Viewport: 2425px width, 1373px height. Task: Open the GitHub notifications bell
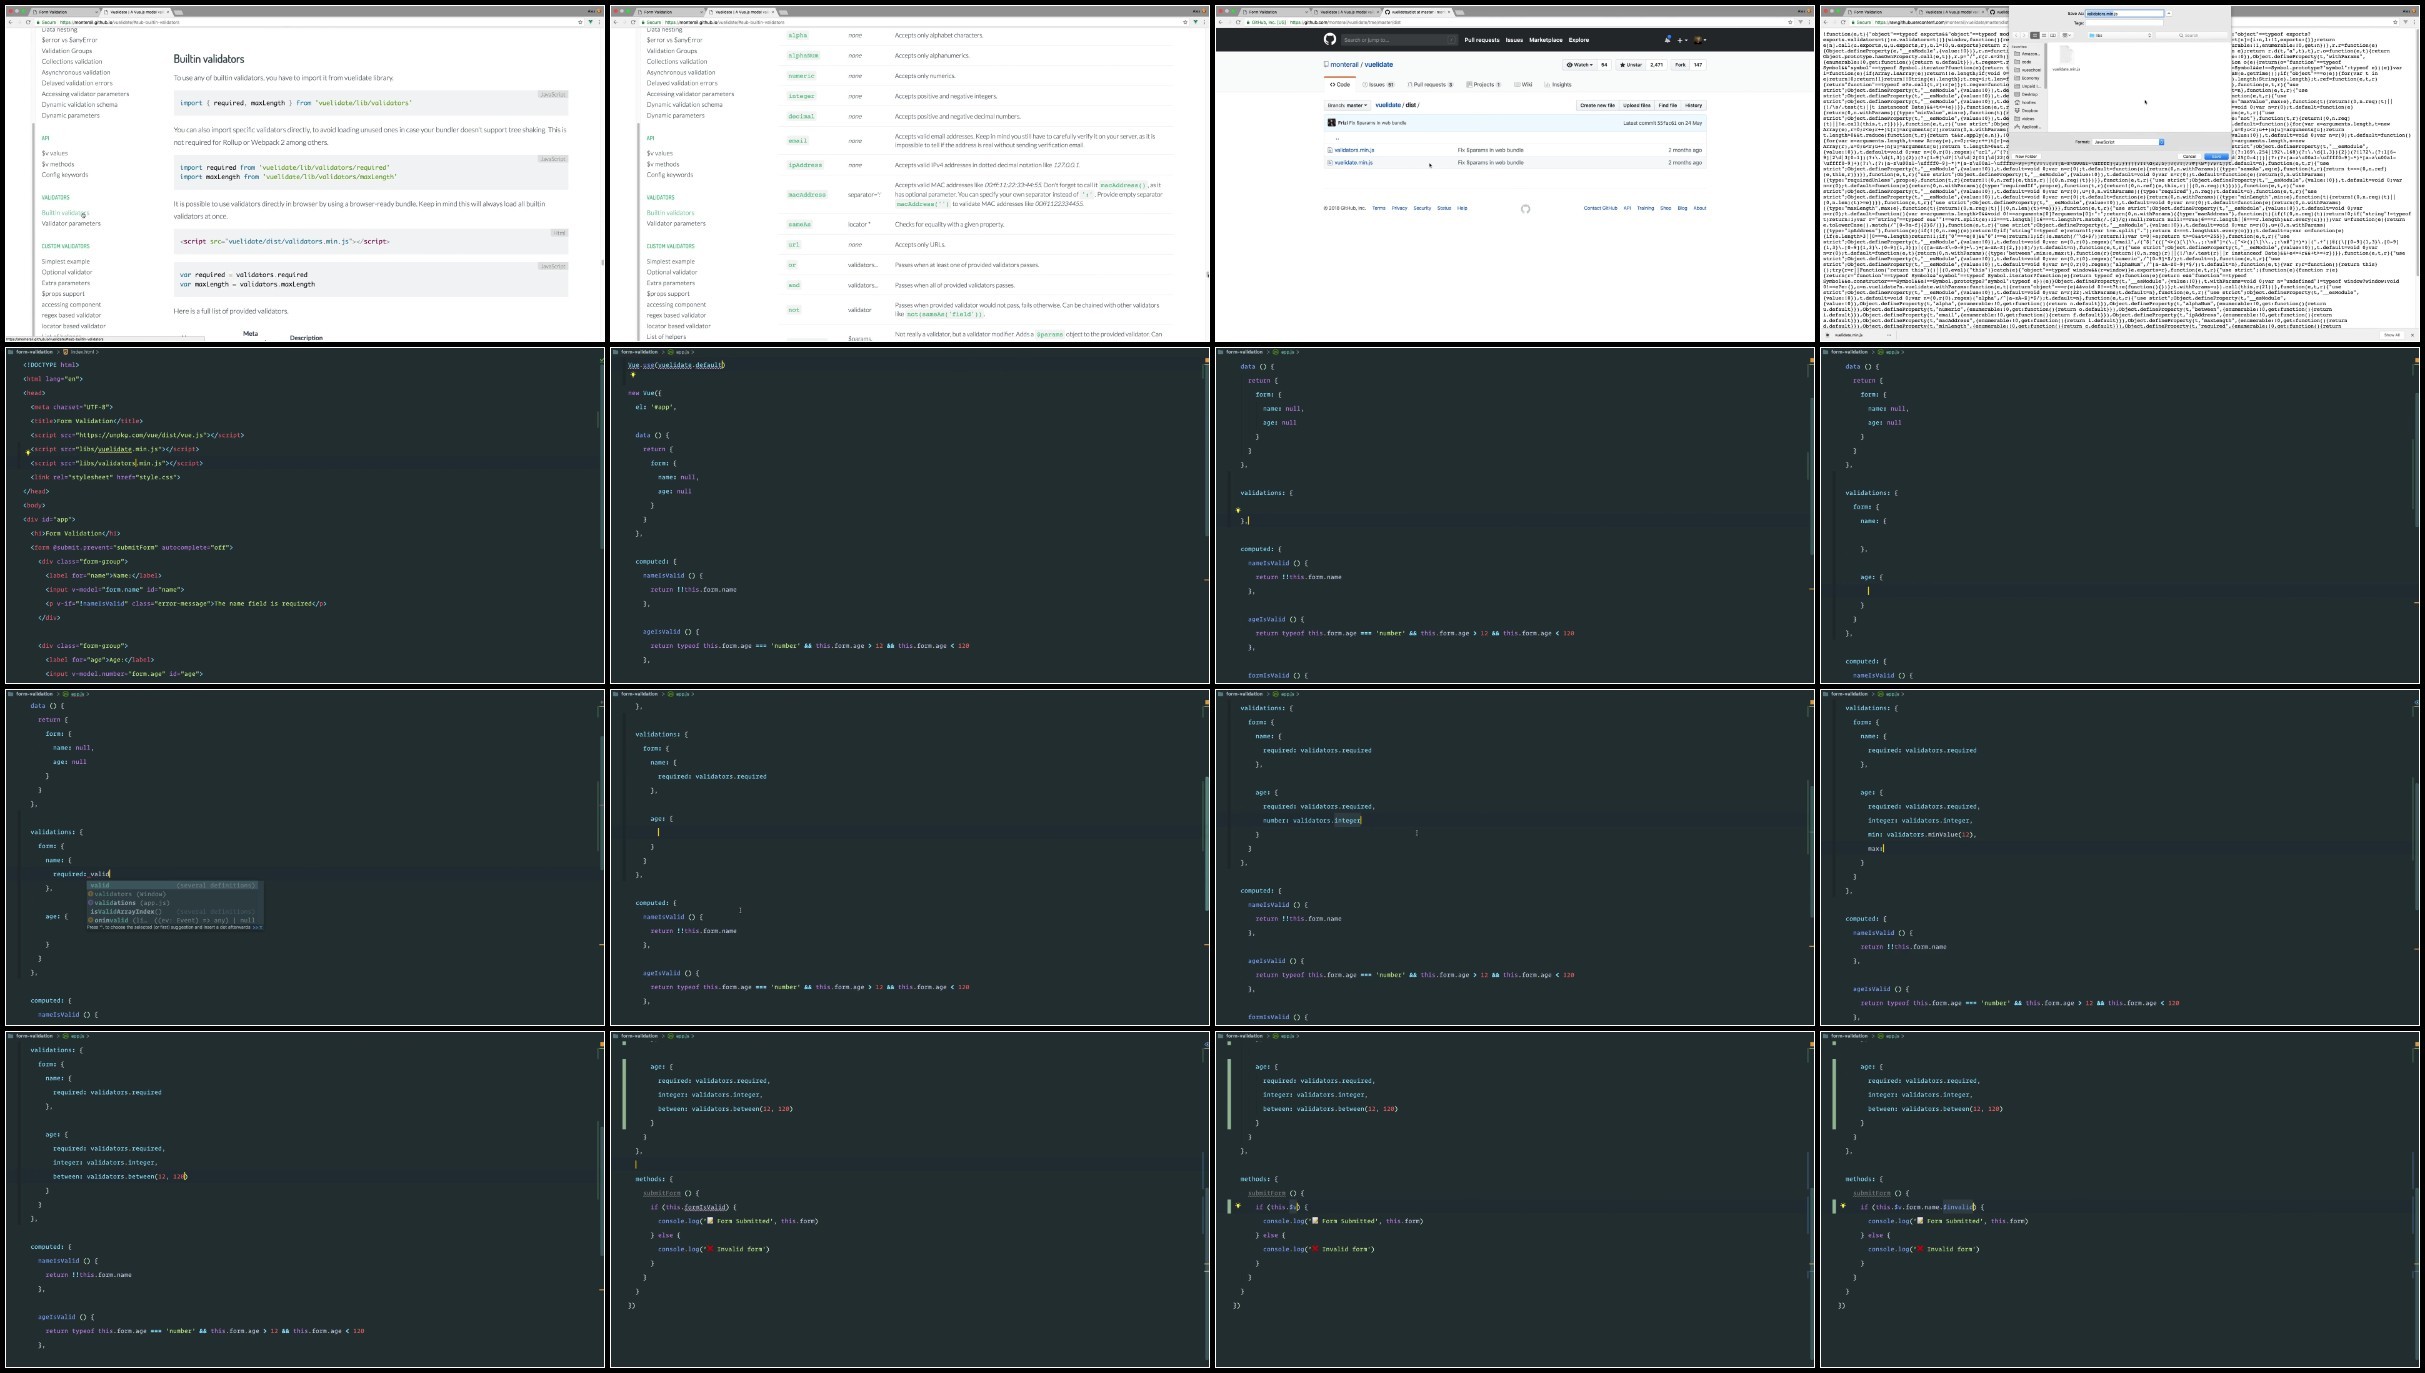(x=1667, y=39)
